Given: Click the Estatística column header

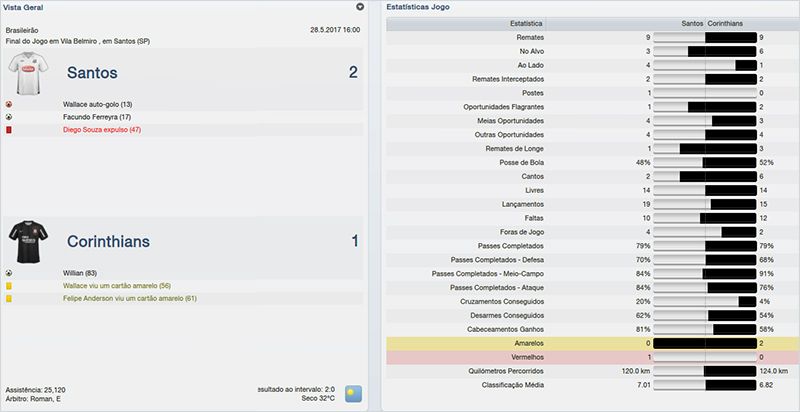Looking at the screenshot, I should [527, 21].
